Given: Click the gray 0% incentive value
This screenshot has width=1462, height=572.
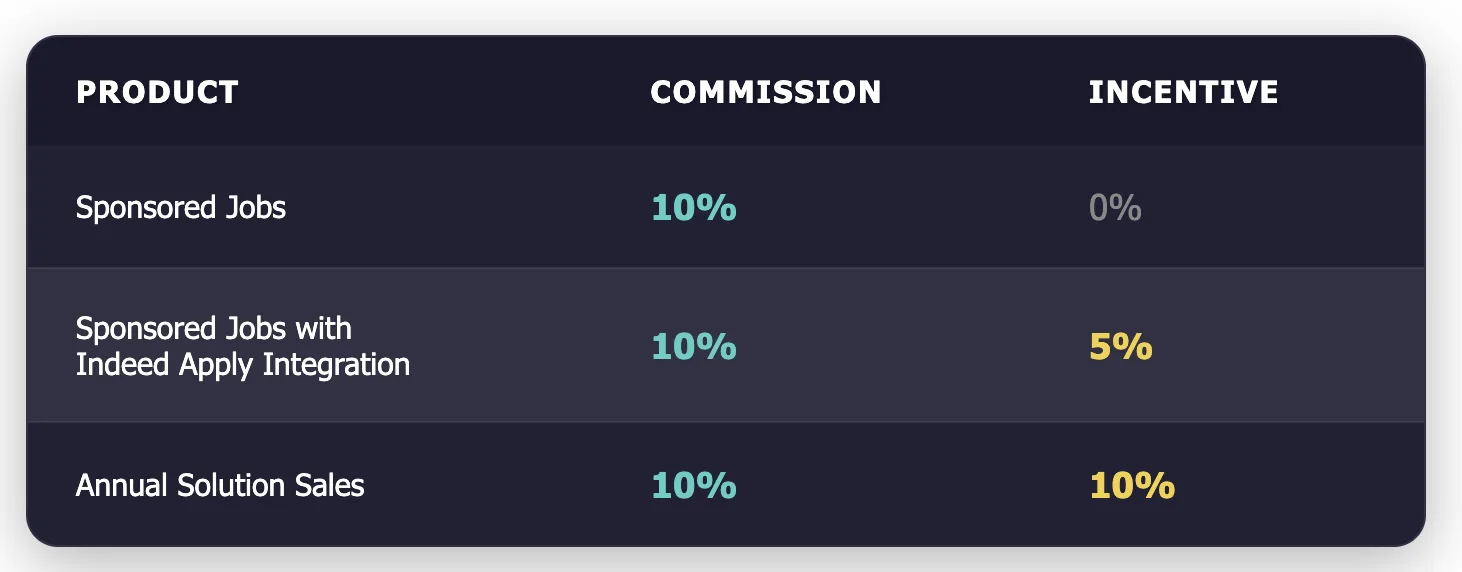Looking at the screenshot, I should coord(1115,208).
